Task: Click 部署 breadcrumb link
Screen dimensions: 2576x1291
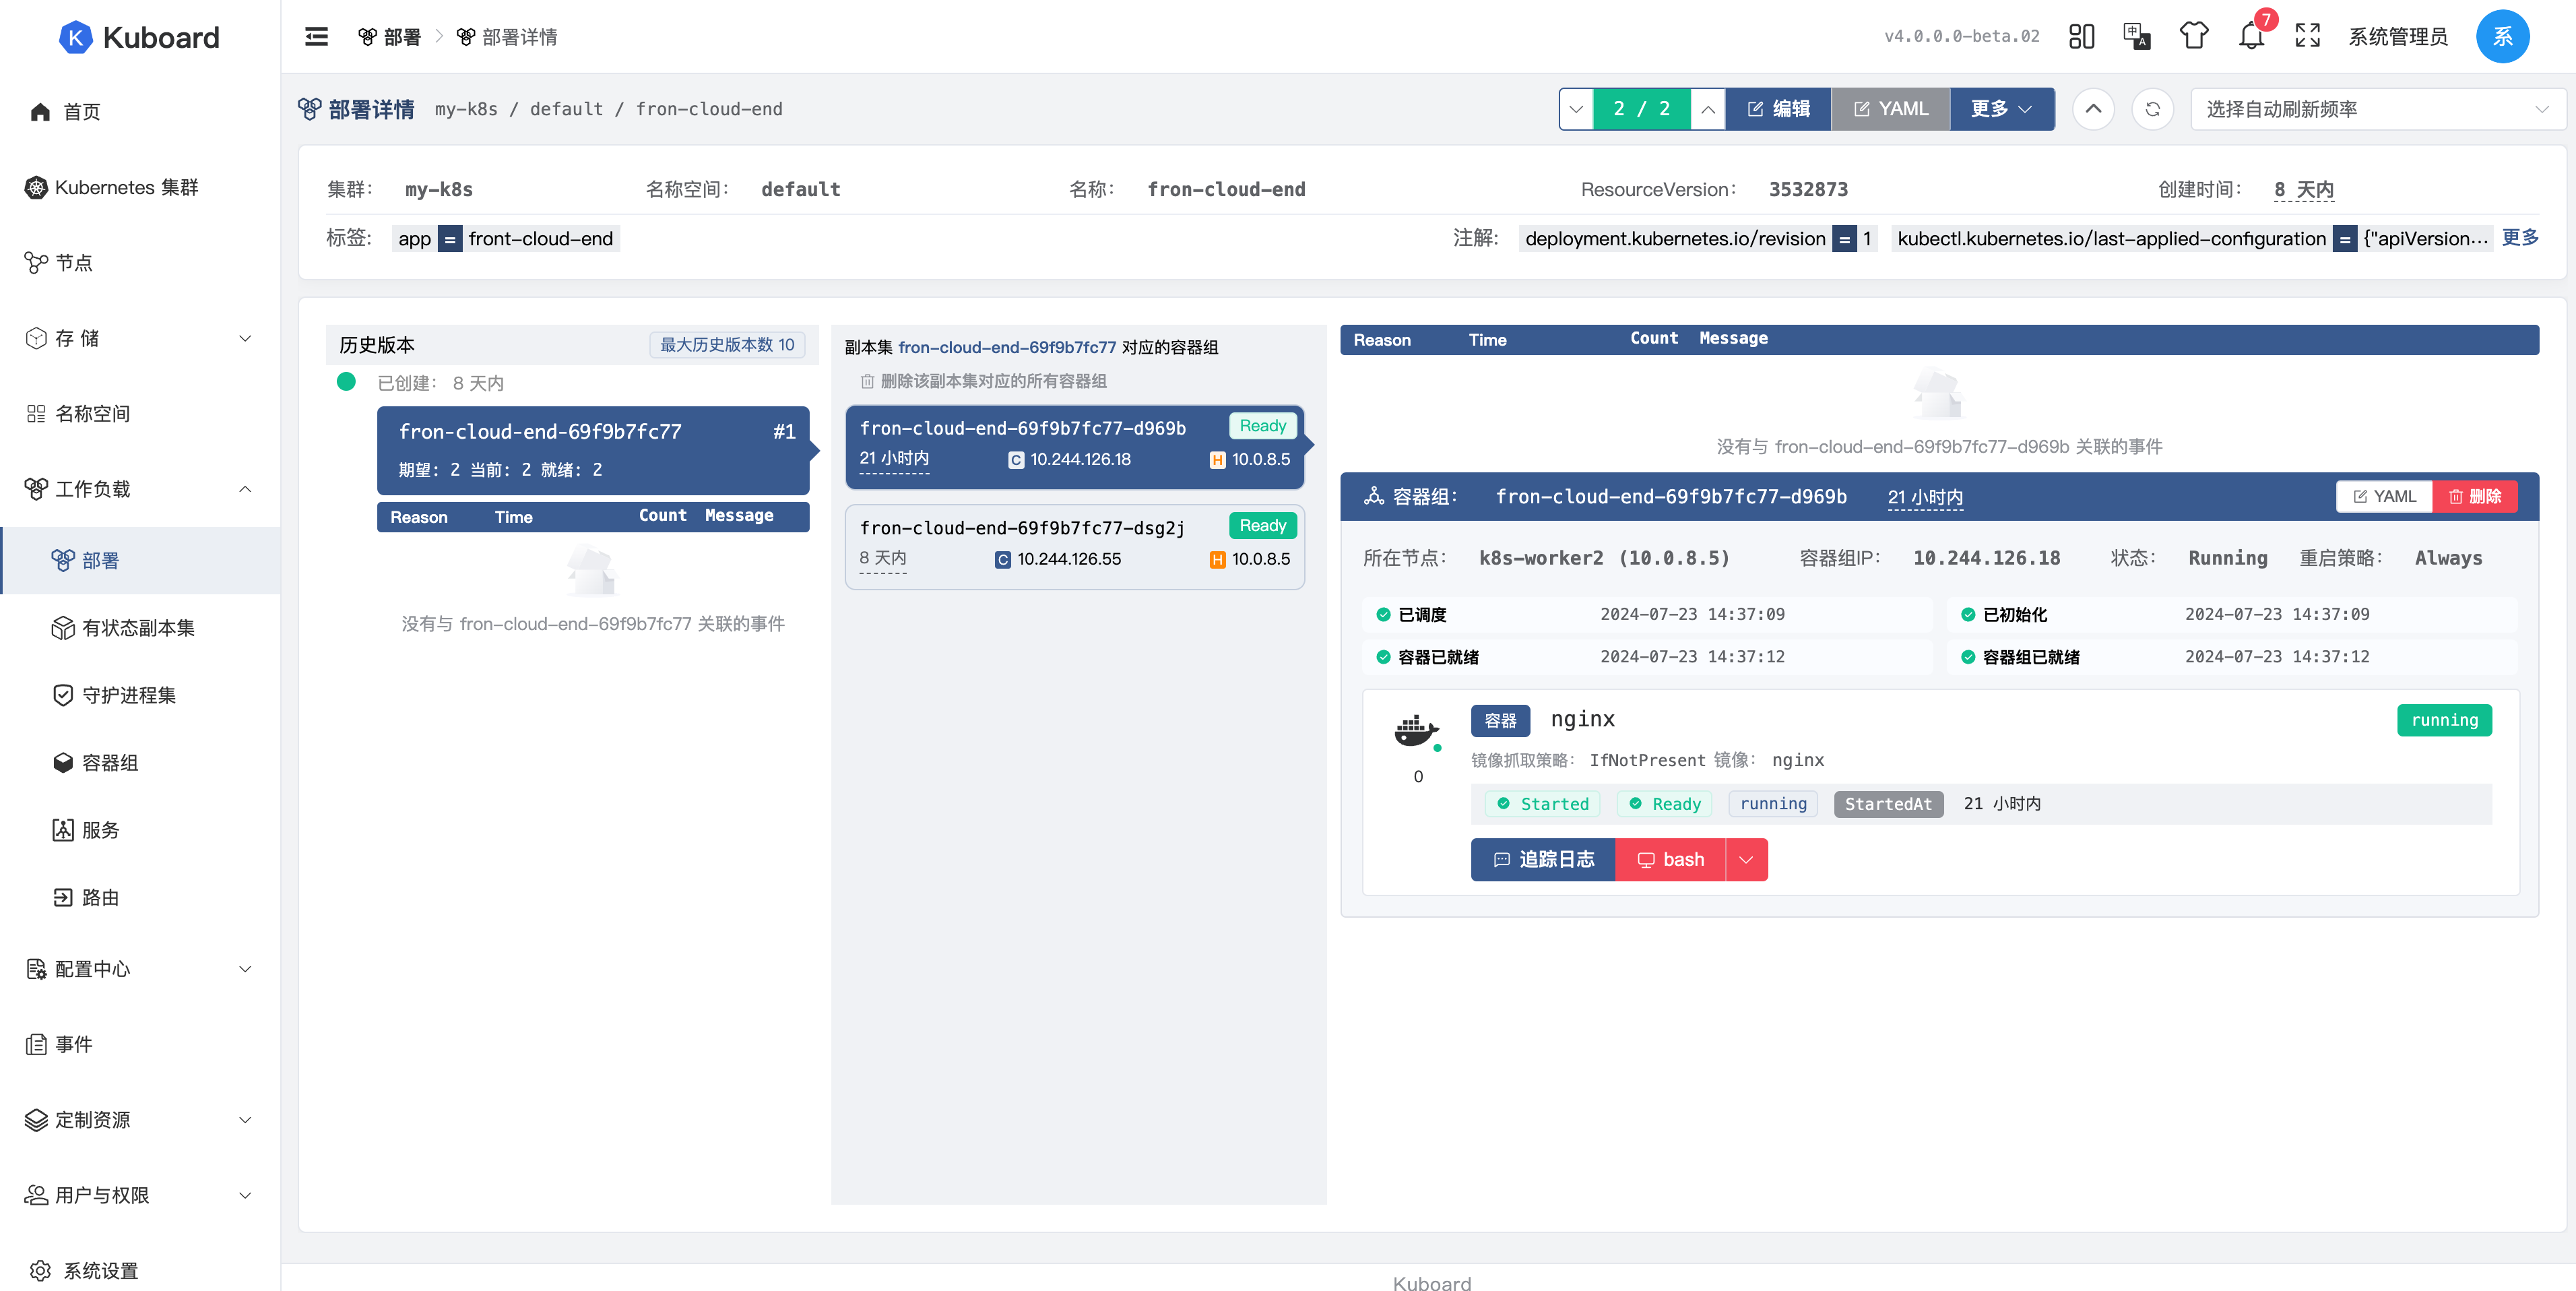Action: click(x=390, y=37)
